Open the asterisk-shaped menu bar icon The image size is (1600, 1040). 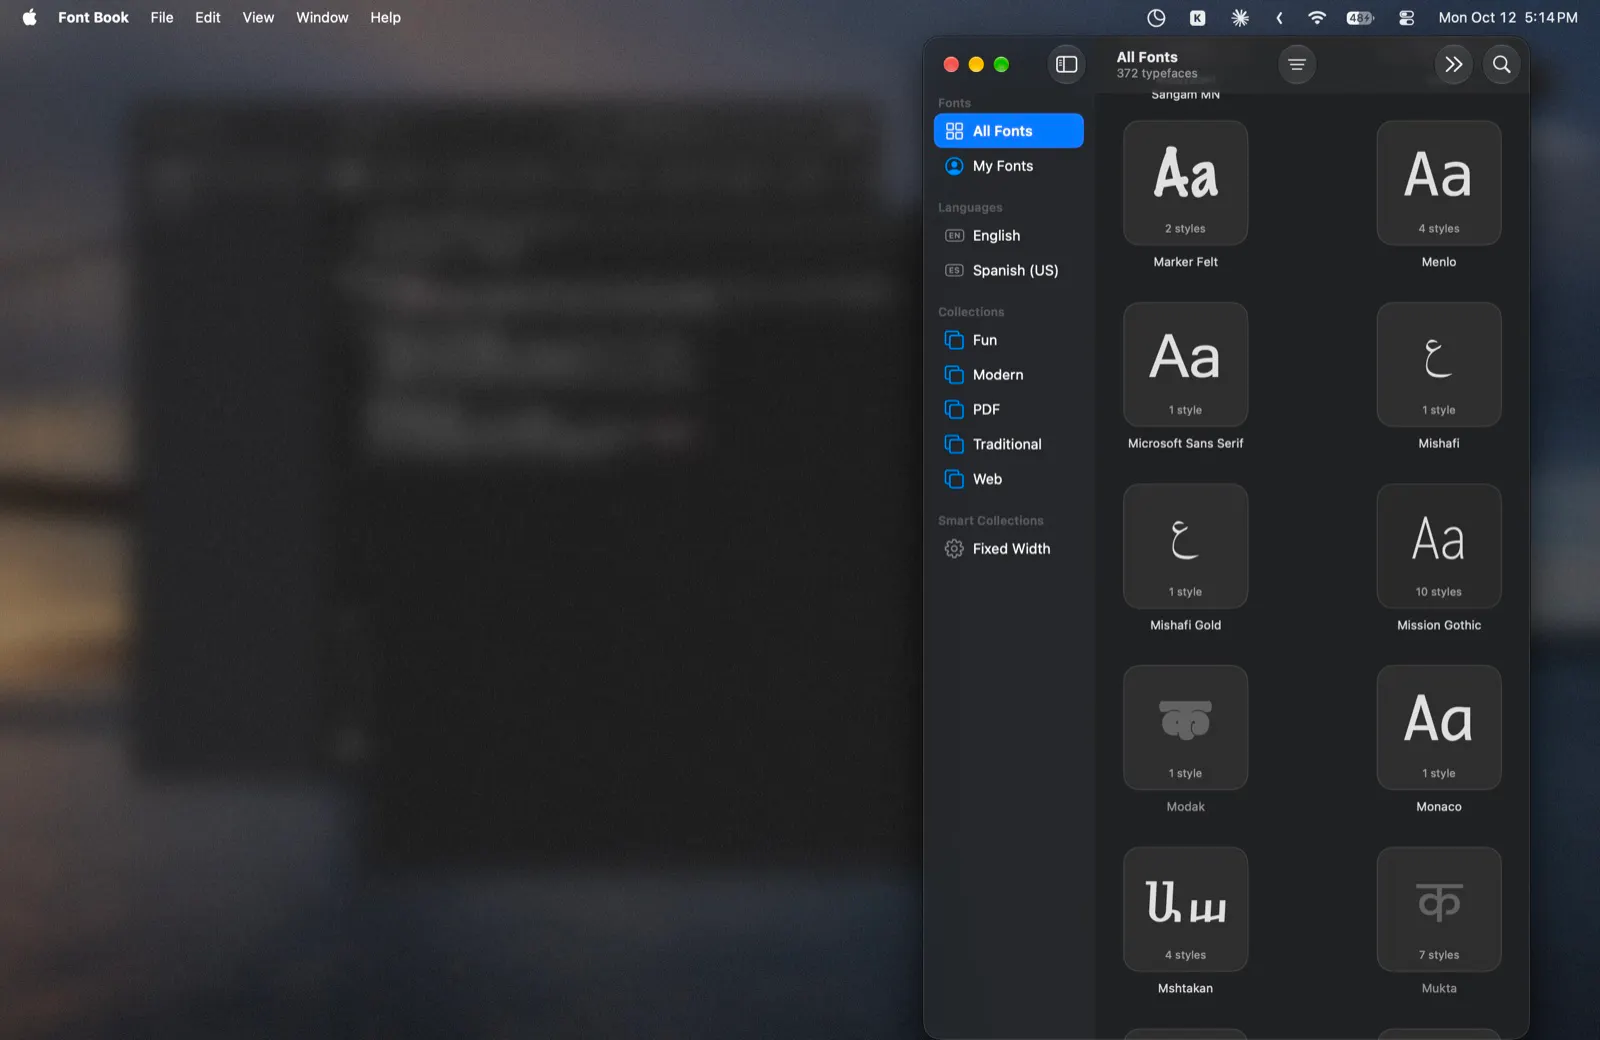point(1240,17)
